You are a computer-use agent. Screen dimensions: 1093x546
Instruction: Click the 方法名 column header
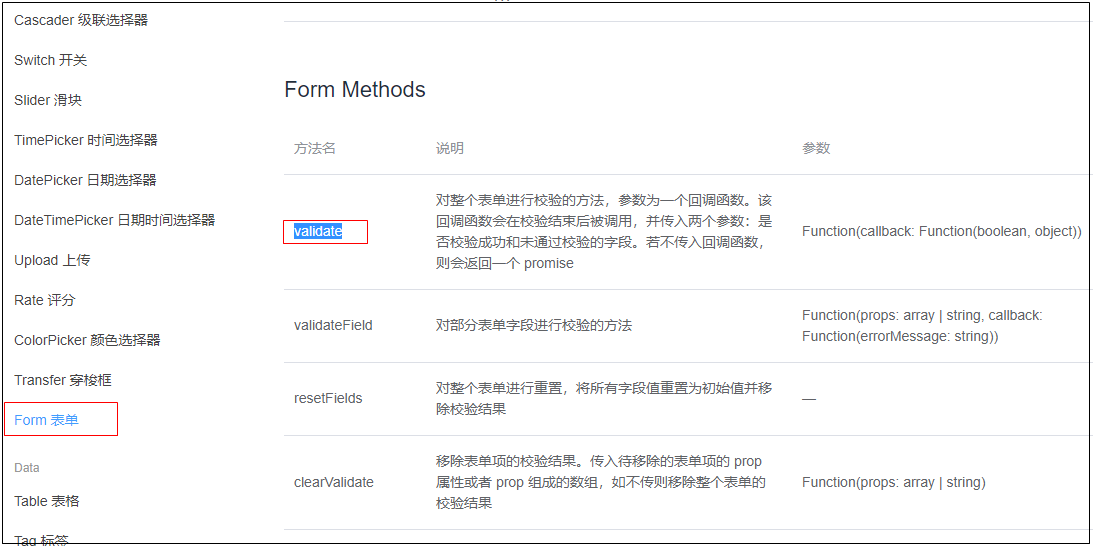click(x=315, y=148)
